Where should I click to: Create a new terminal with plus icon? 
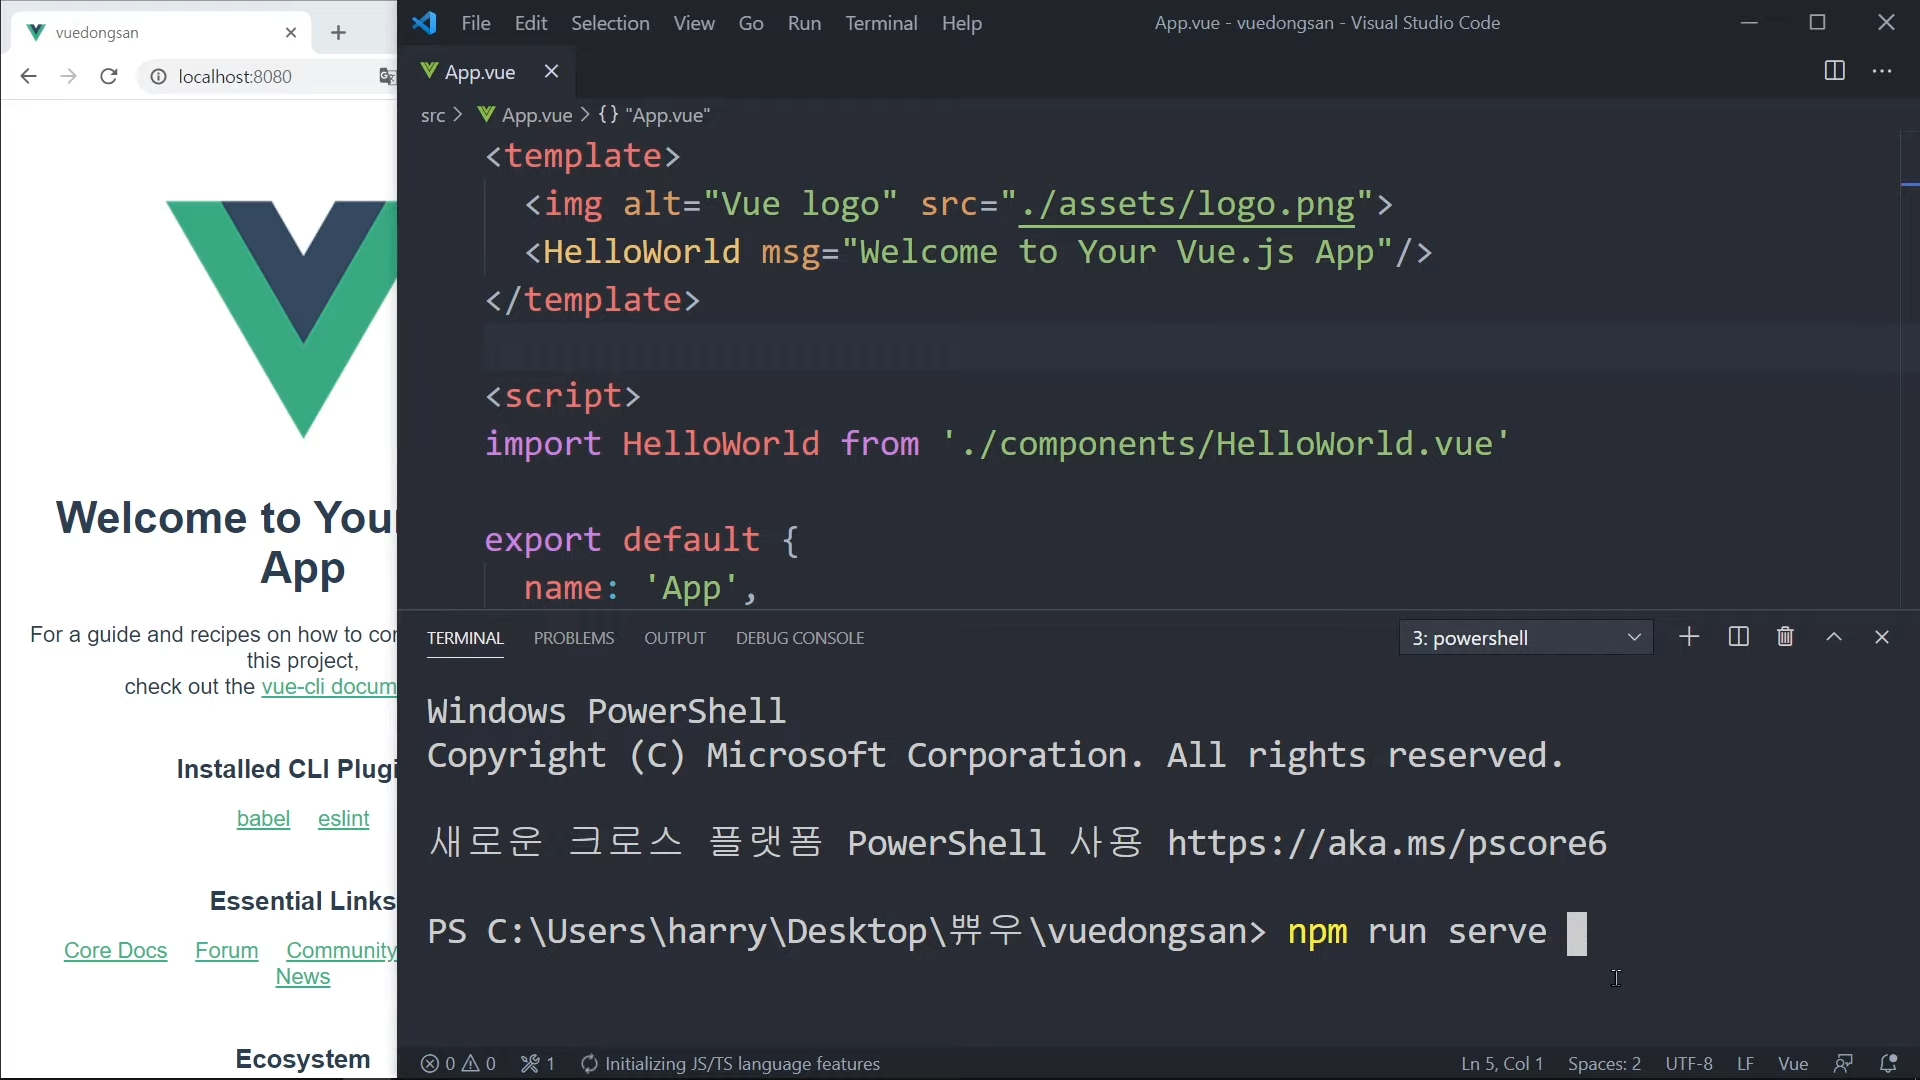pos(1689,637)
